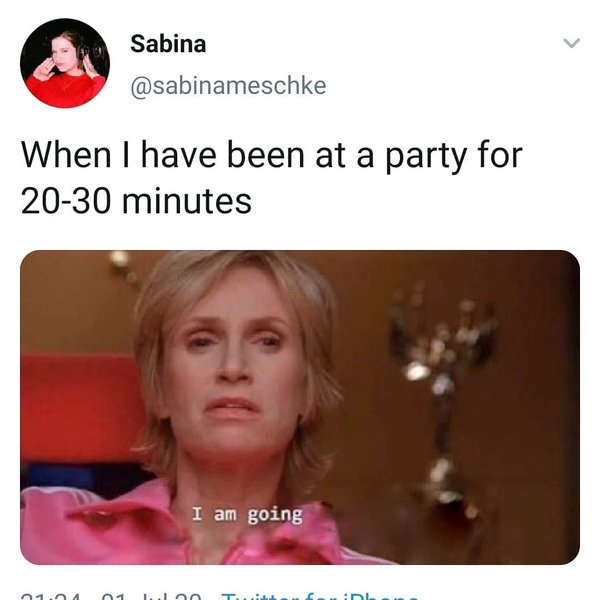Open the display name Sabina
This screenshot has width=600, height=600.
168,44
